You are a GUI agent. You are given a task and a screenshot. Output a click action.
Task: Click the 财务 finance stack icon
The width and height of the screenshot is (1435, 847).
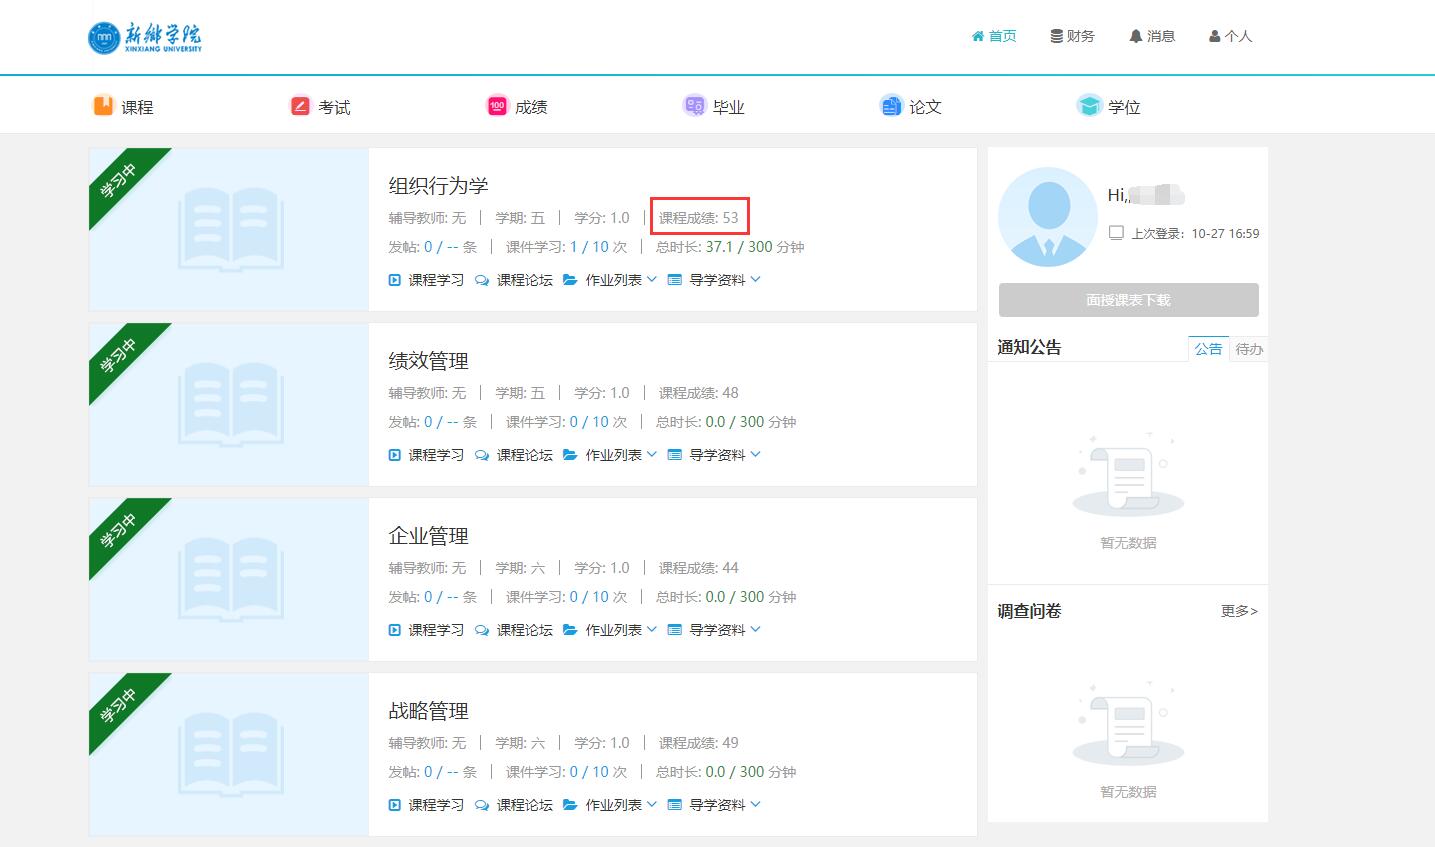tap(1056, 36)
